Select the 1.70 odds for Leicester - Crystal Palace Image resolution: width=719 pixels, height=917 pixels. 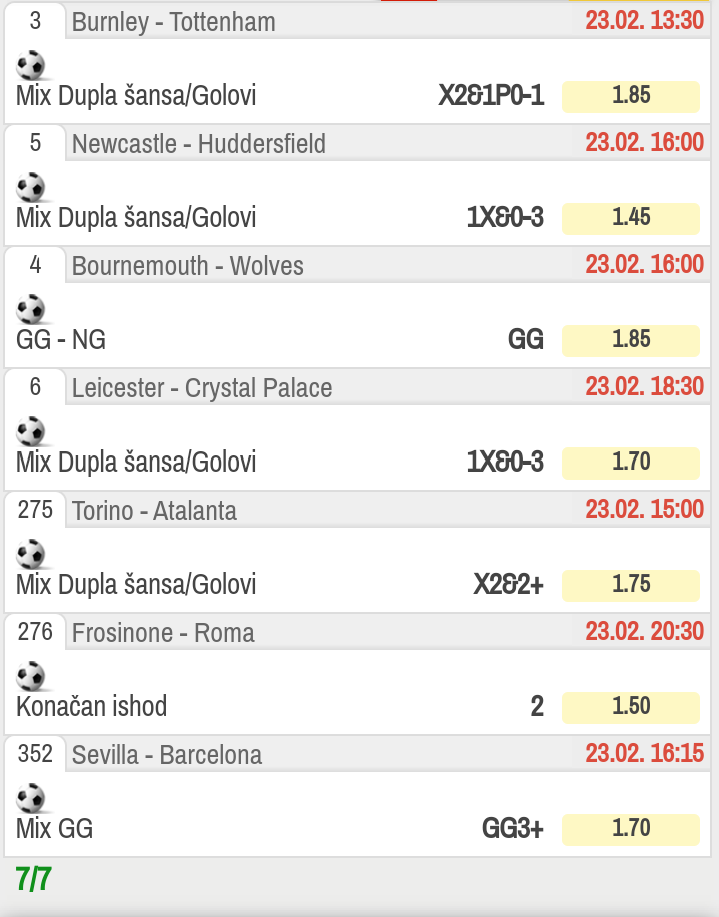[x=631, y=463]
